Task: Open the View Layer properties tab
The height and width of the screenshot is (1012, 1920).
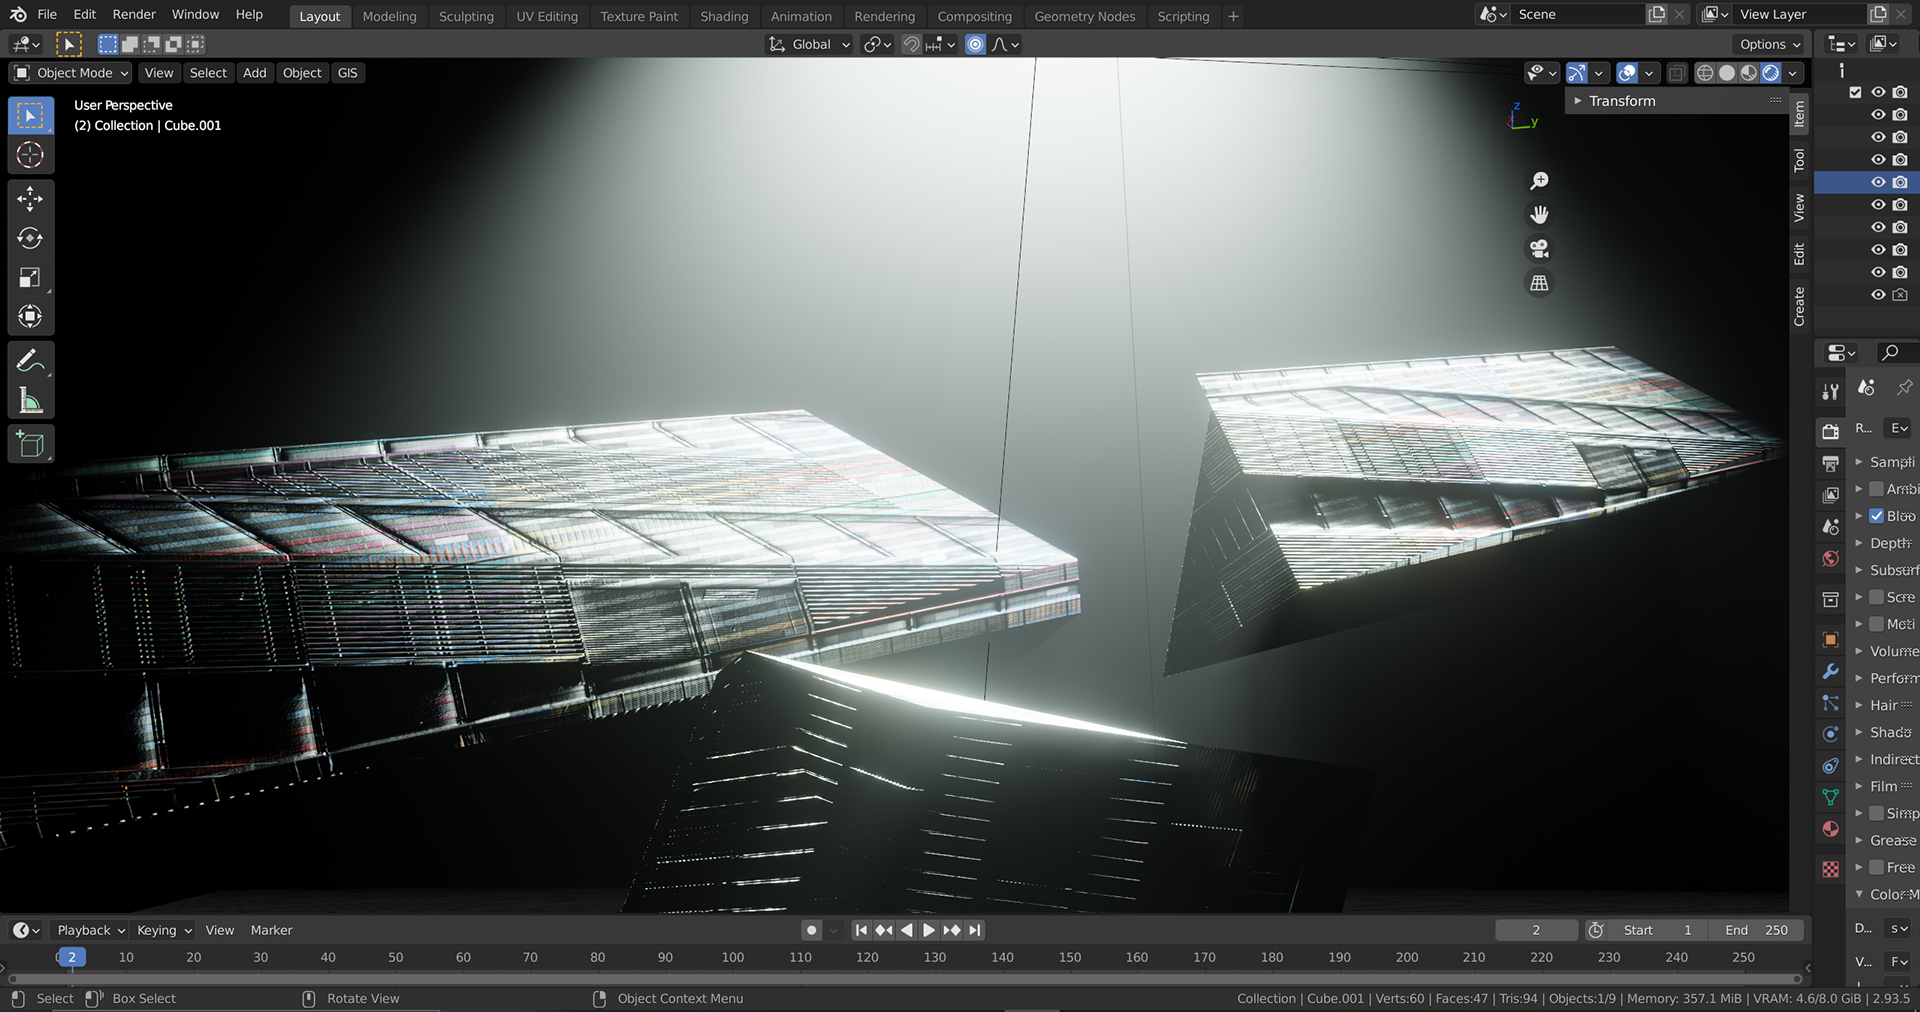Action: pyautogui.click(x=1830, y=495)
